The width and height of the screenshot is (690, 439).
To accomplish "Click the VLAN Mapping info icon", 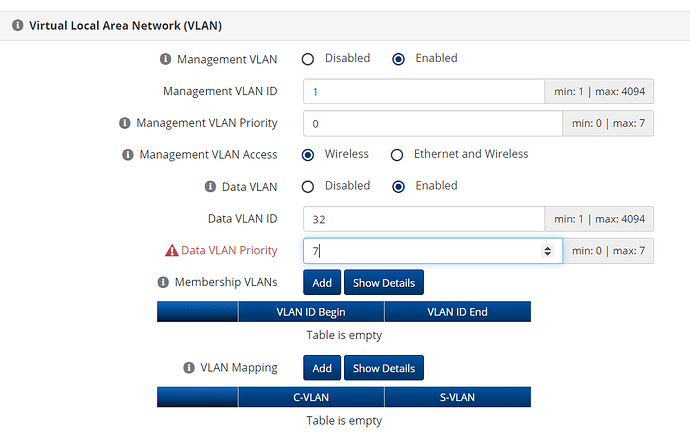I will click(x=189, y=367).
